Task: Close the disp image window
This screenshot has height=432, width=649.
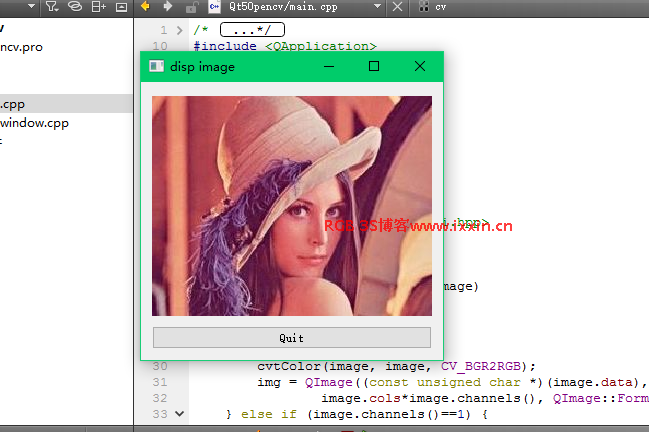Action: point(420,66)
